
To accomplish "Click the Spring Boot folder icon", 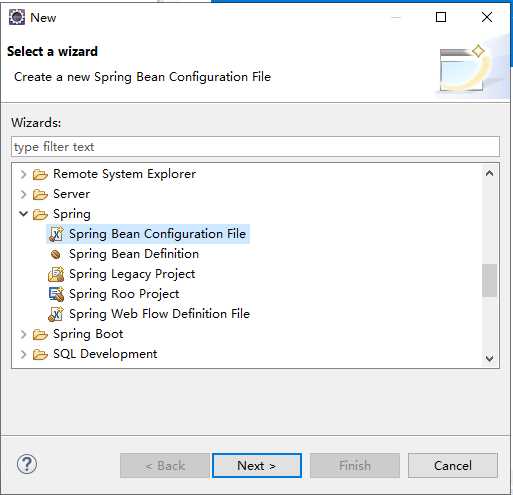I will [x=40, y=334].
